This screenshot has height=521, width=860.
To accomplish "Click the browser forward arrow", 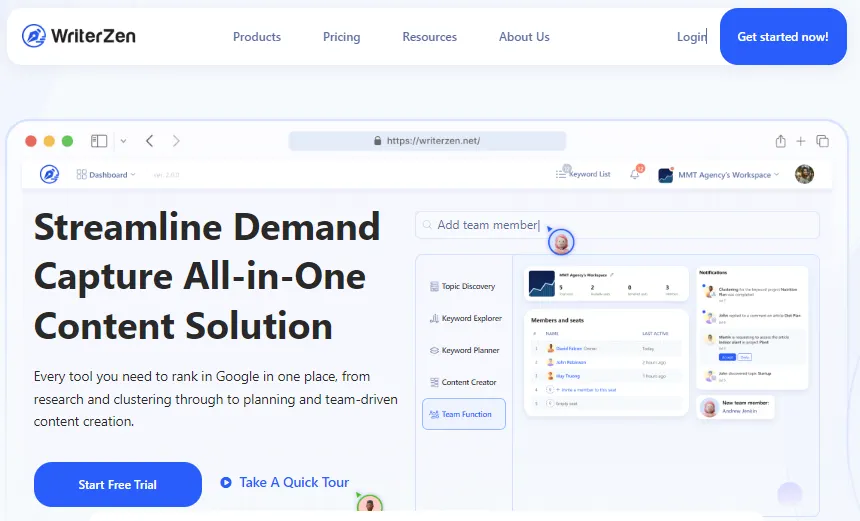I will pyautogui.click(x=176, y=141).
